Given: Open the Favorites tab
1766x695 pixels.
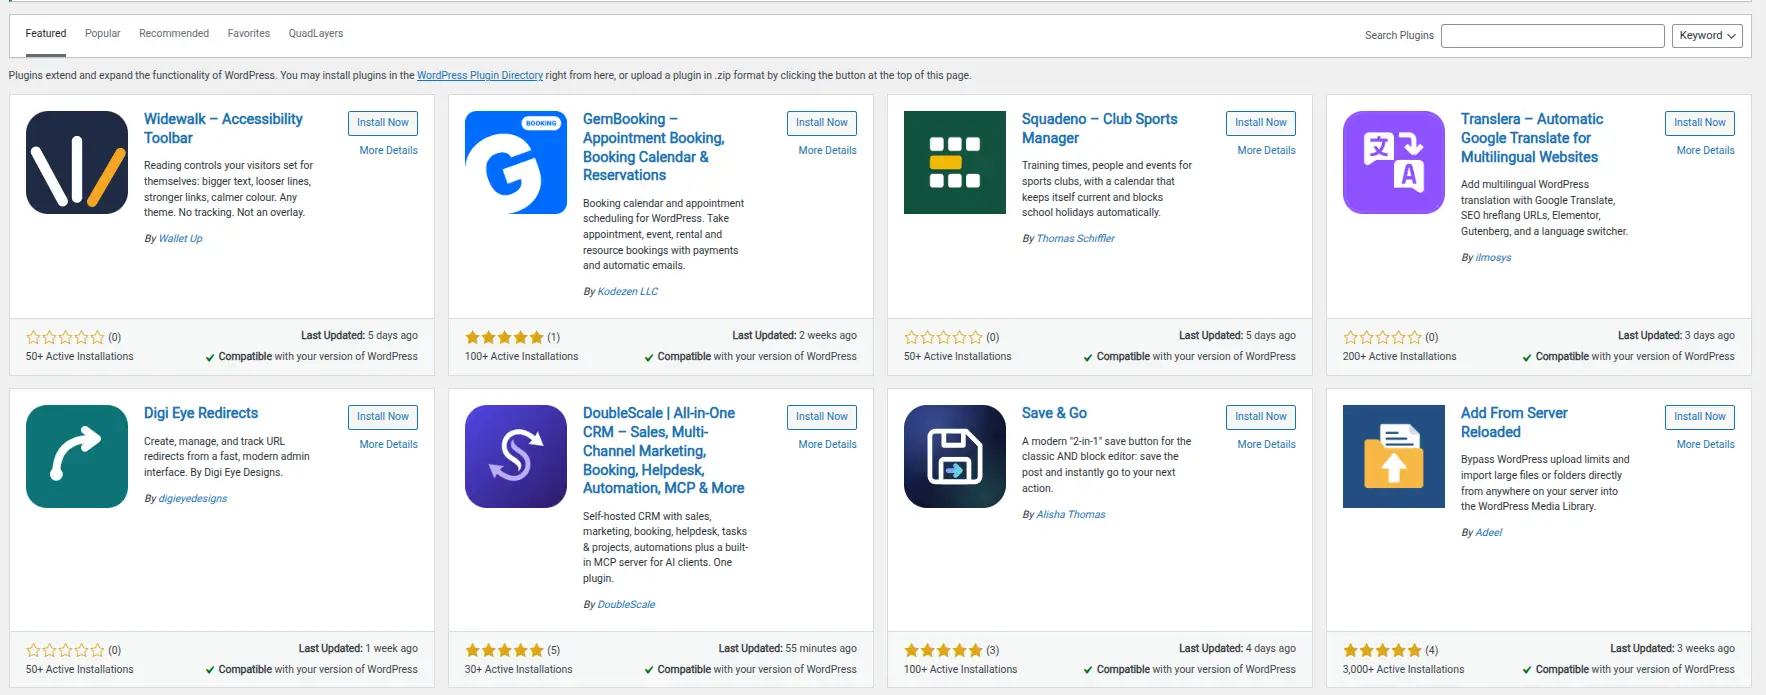Looking at the screenshot, I should (x=249, y=33).
